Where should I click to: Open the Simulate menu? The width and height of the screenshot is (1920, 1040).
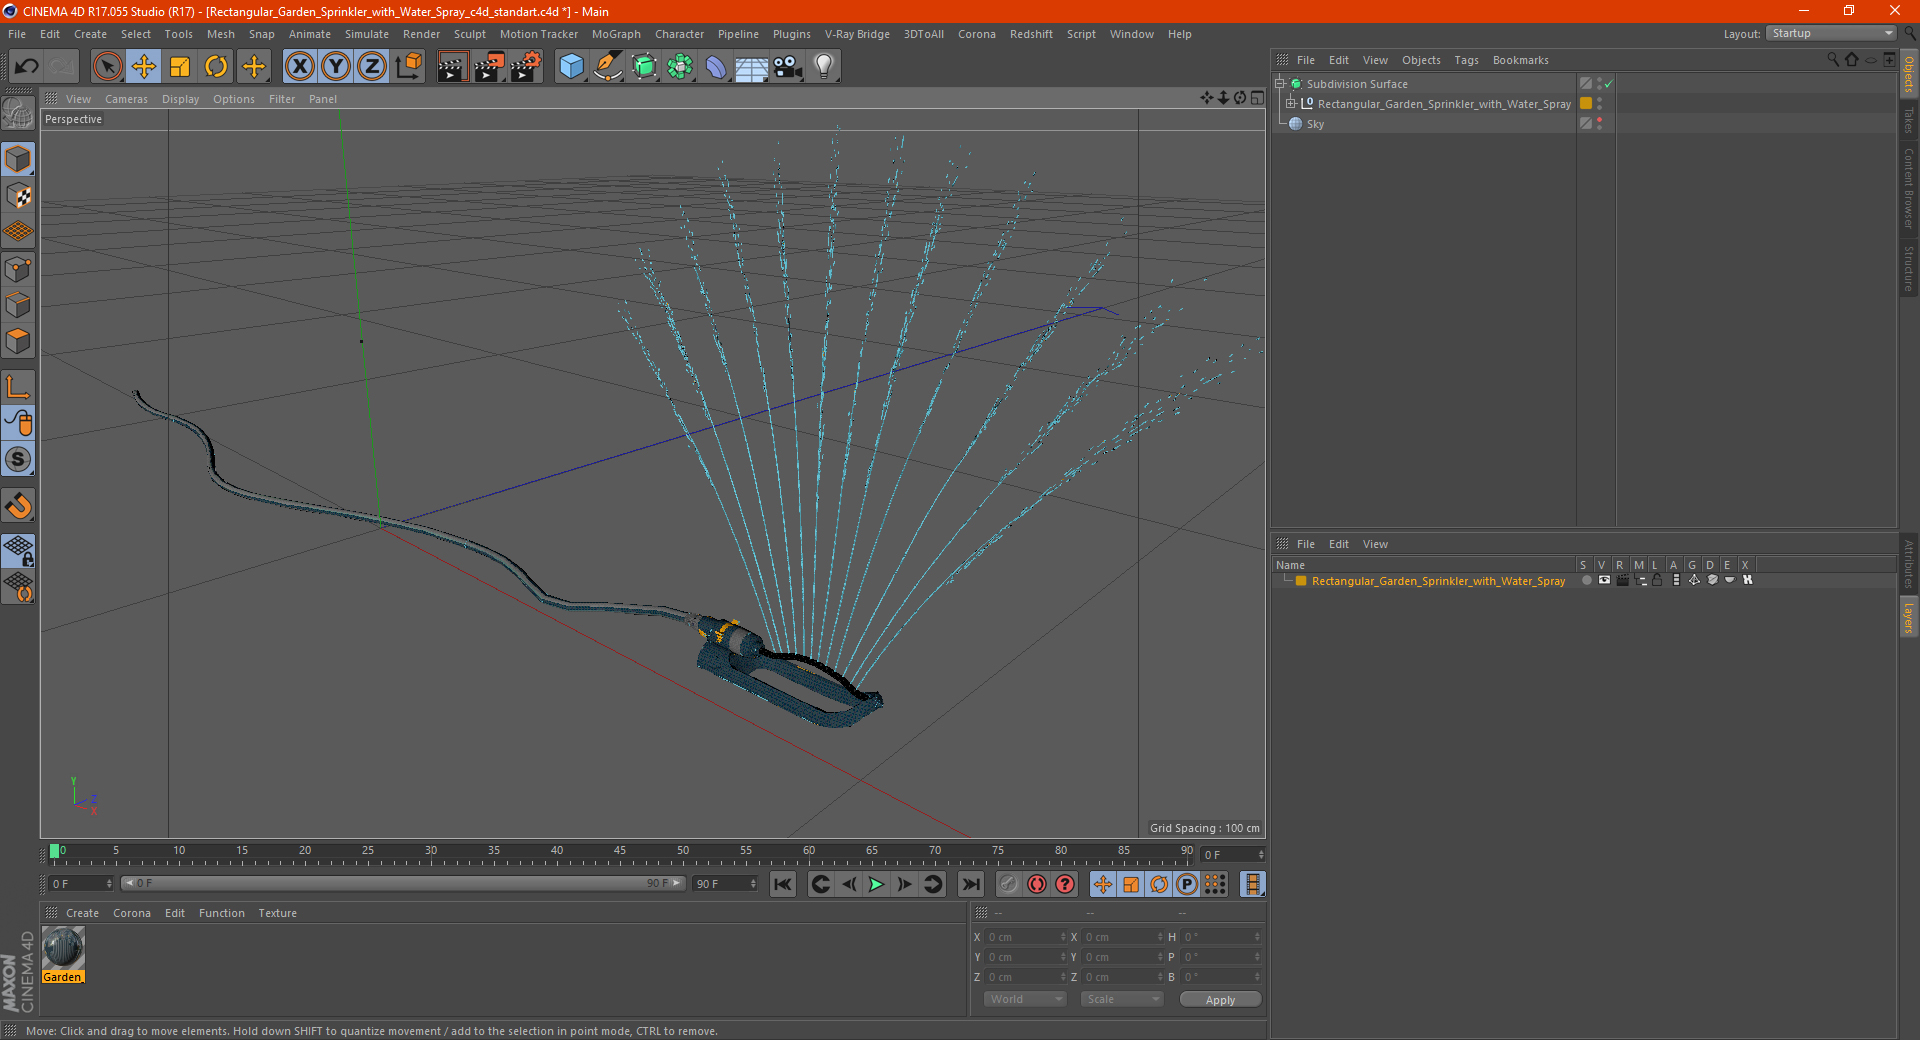click(366, 34)
